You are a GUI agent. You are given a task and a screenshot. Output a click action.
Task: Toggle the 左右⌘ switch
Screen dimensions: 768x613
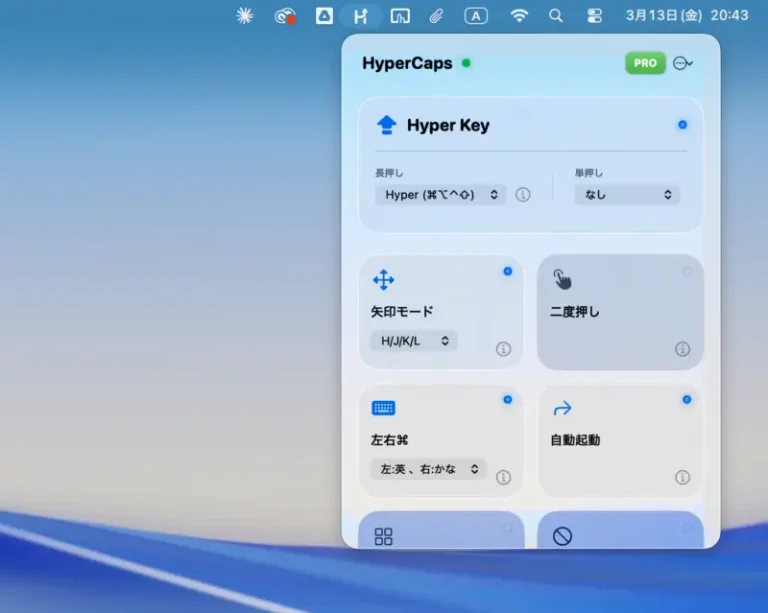coord(508,400)
